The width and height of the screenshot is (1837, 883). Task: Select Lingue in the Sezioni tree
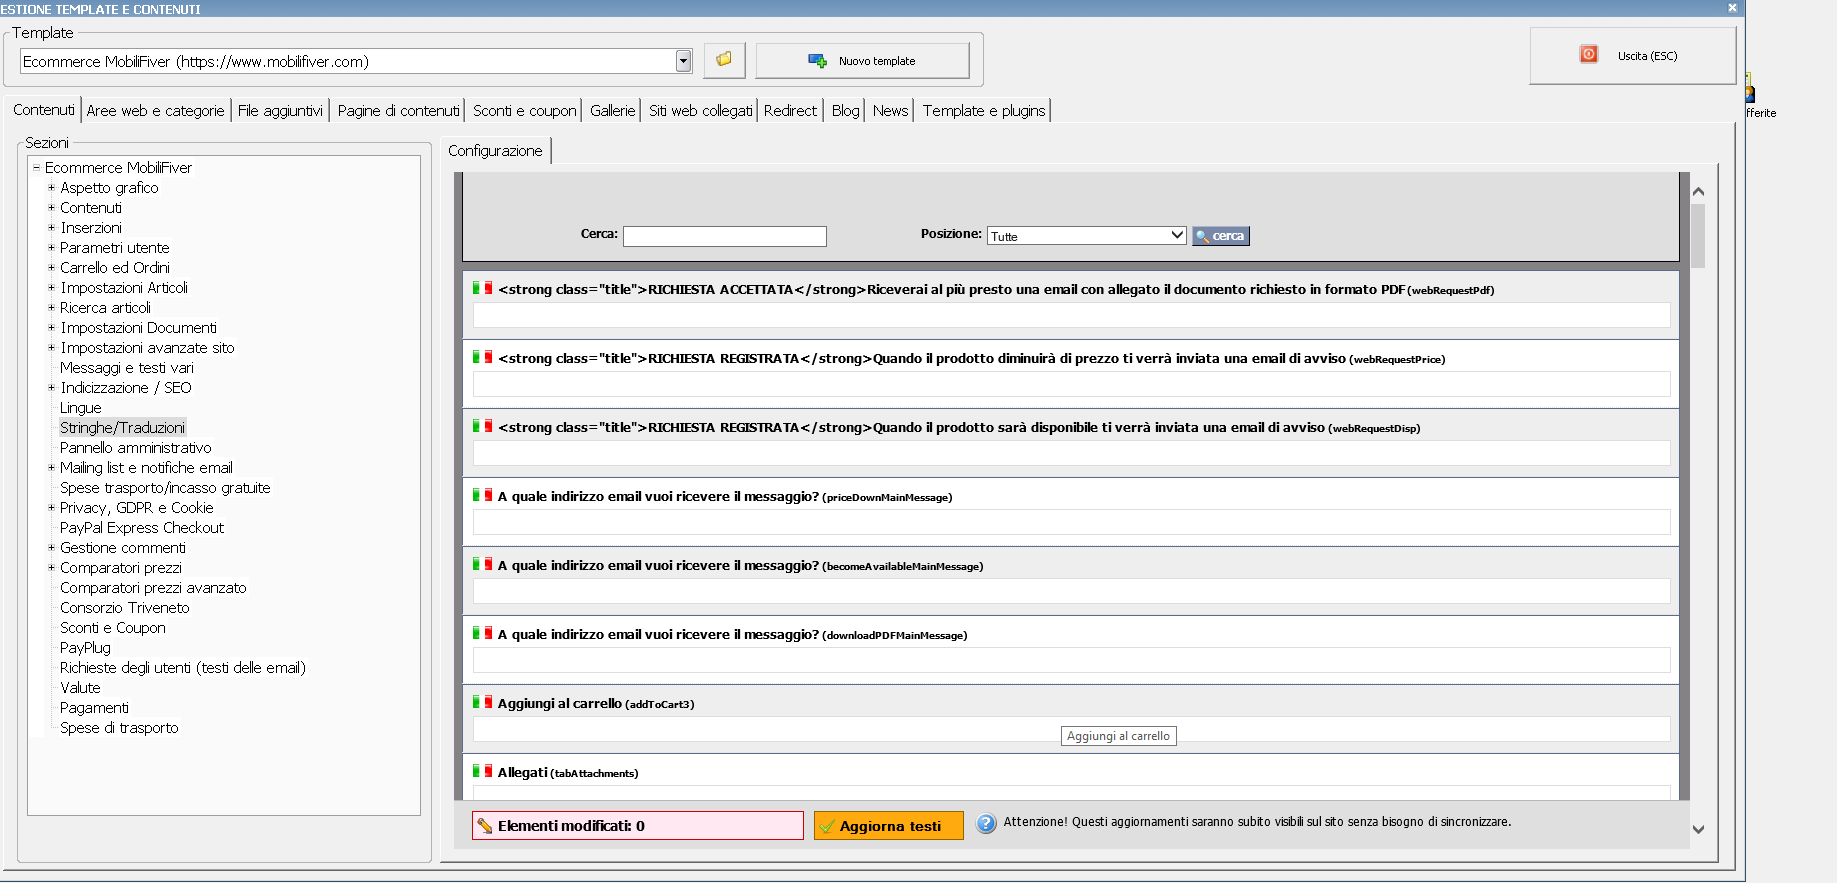pos(81,408)
